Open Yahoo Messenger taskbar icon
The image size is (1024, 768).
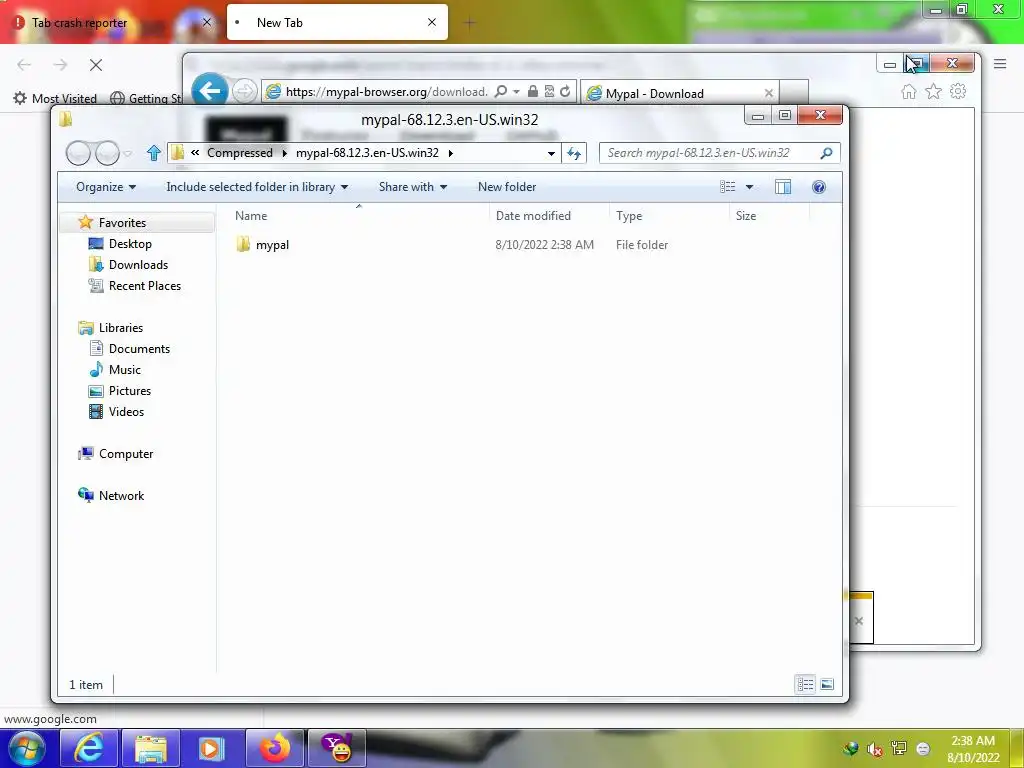[x=336, y=748]
